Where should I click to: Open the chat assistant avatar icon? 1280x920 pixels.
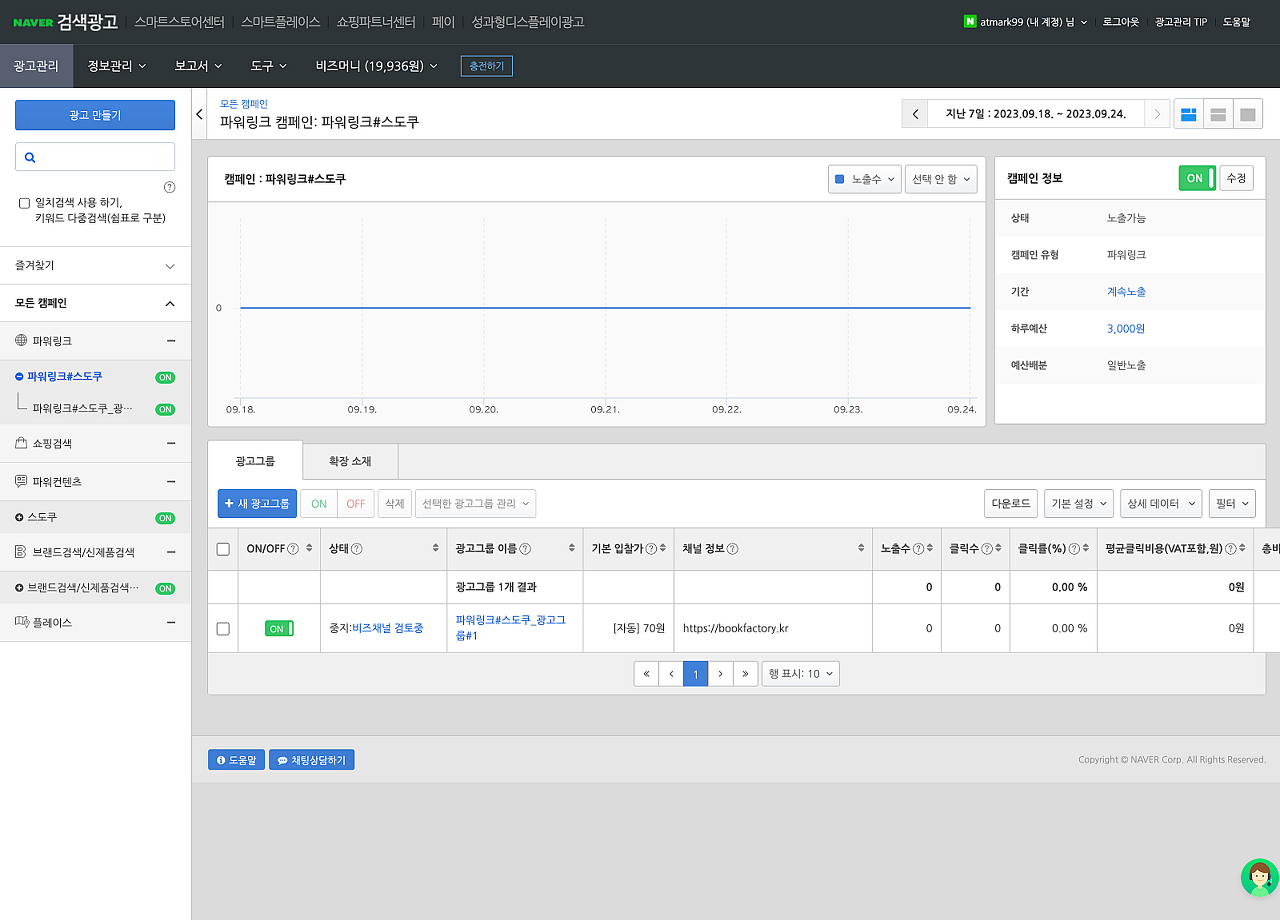pos(1258,877)
